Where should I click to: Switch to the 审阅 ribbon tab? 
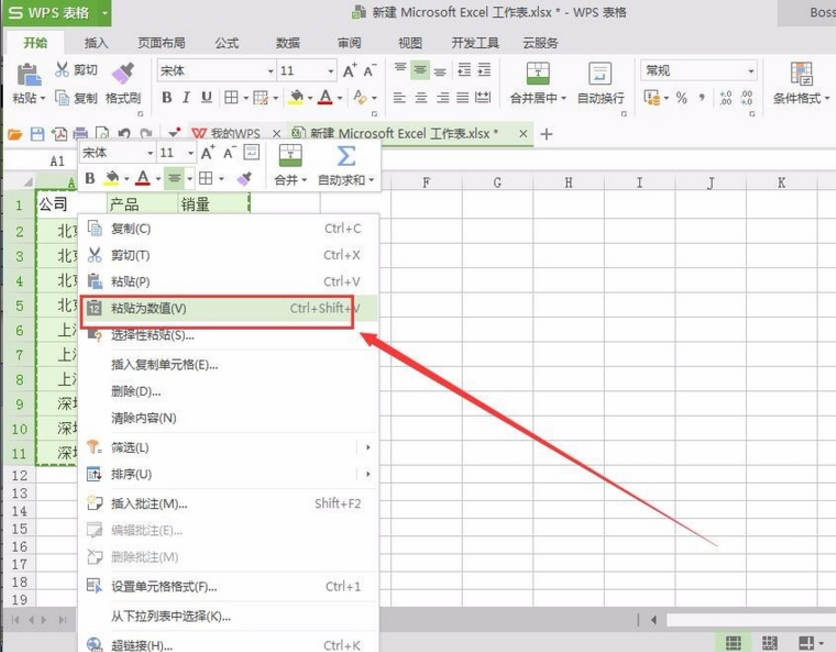349,43
